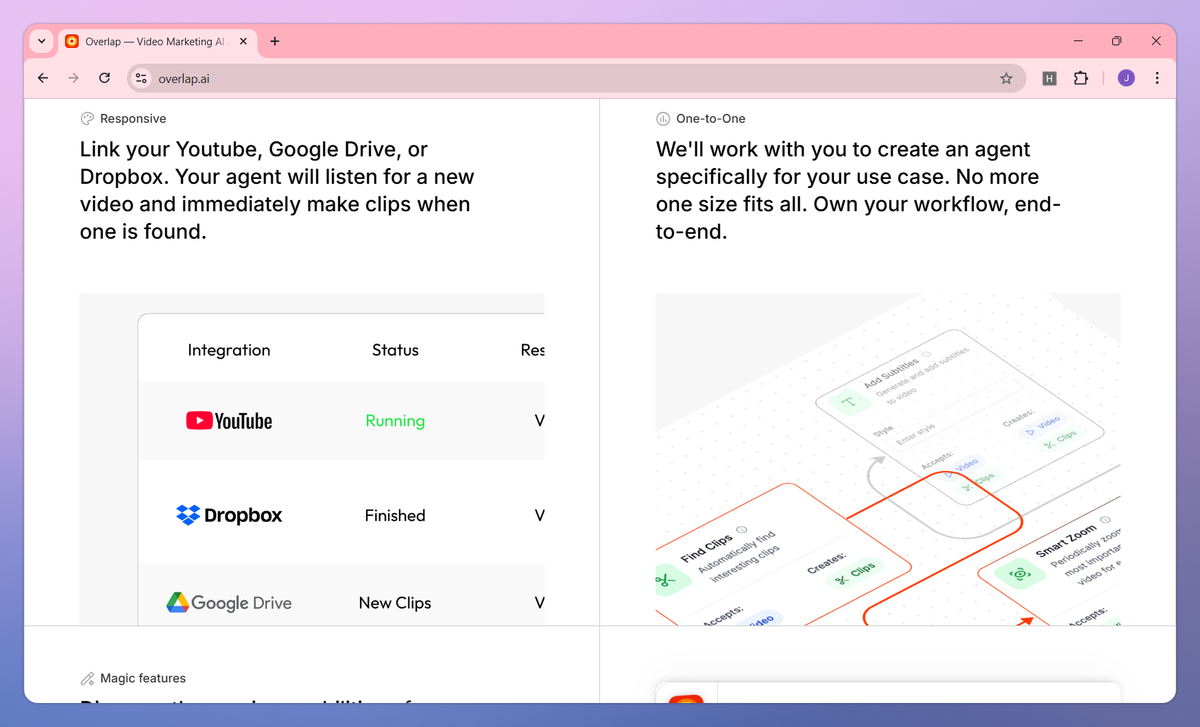Image resolution: width=1200 pixels, height=727 pixels.
Task: Click the Video tag under Add Subtitles Creates
Action: tap(1042, 426)
